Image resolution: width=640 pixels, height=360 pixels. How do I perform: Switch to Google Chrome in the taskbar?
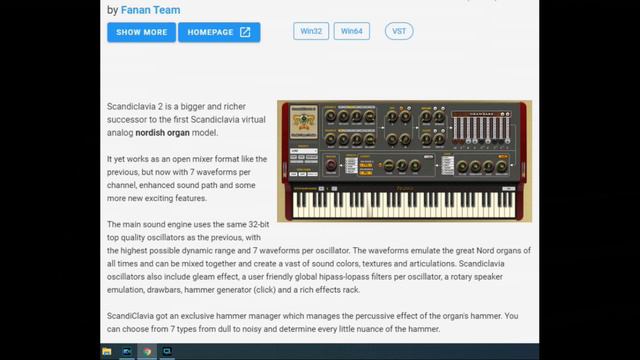[147, 351]
